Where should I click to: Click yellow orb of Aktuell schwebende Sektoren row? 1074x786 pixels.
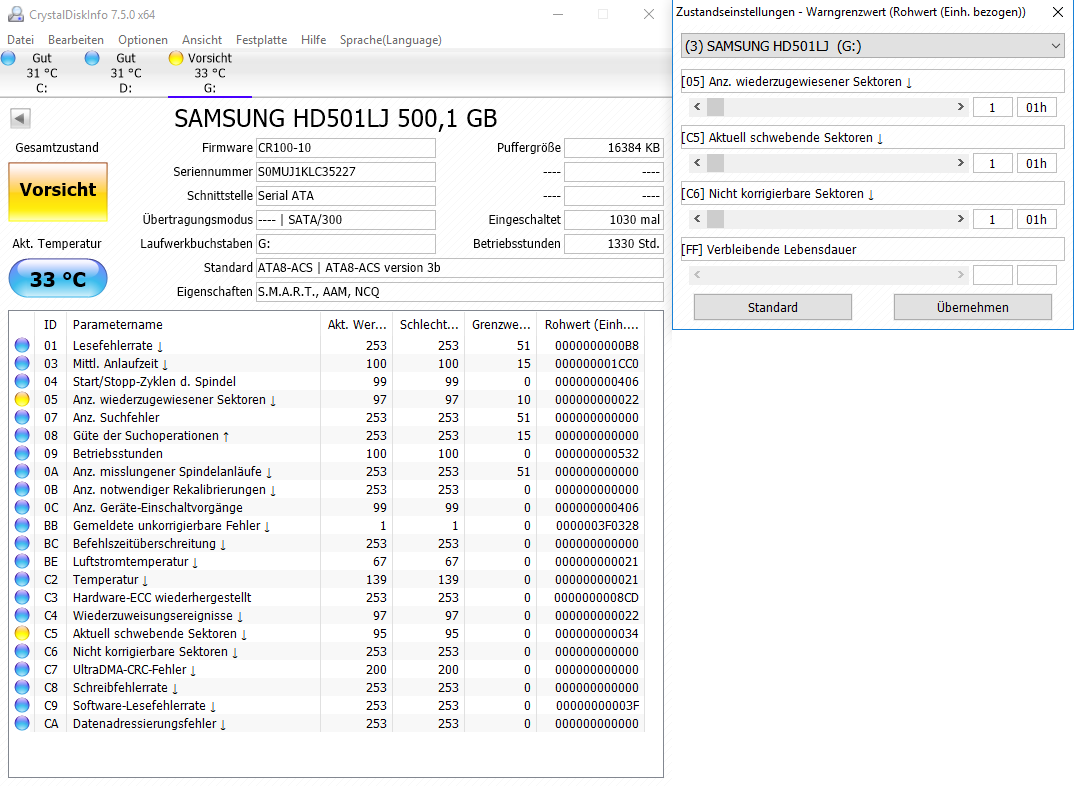[x=22, y=633]
